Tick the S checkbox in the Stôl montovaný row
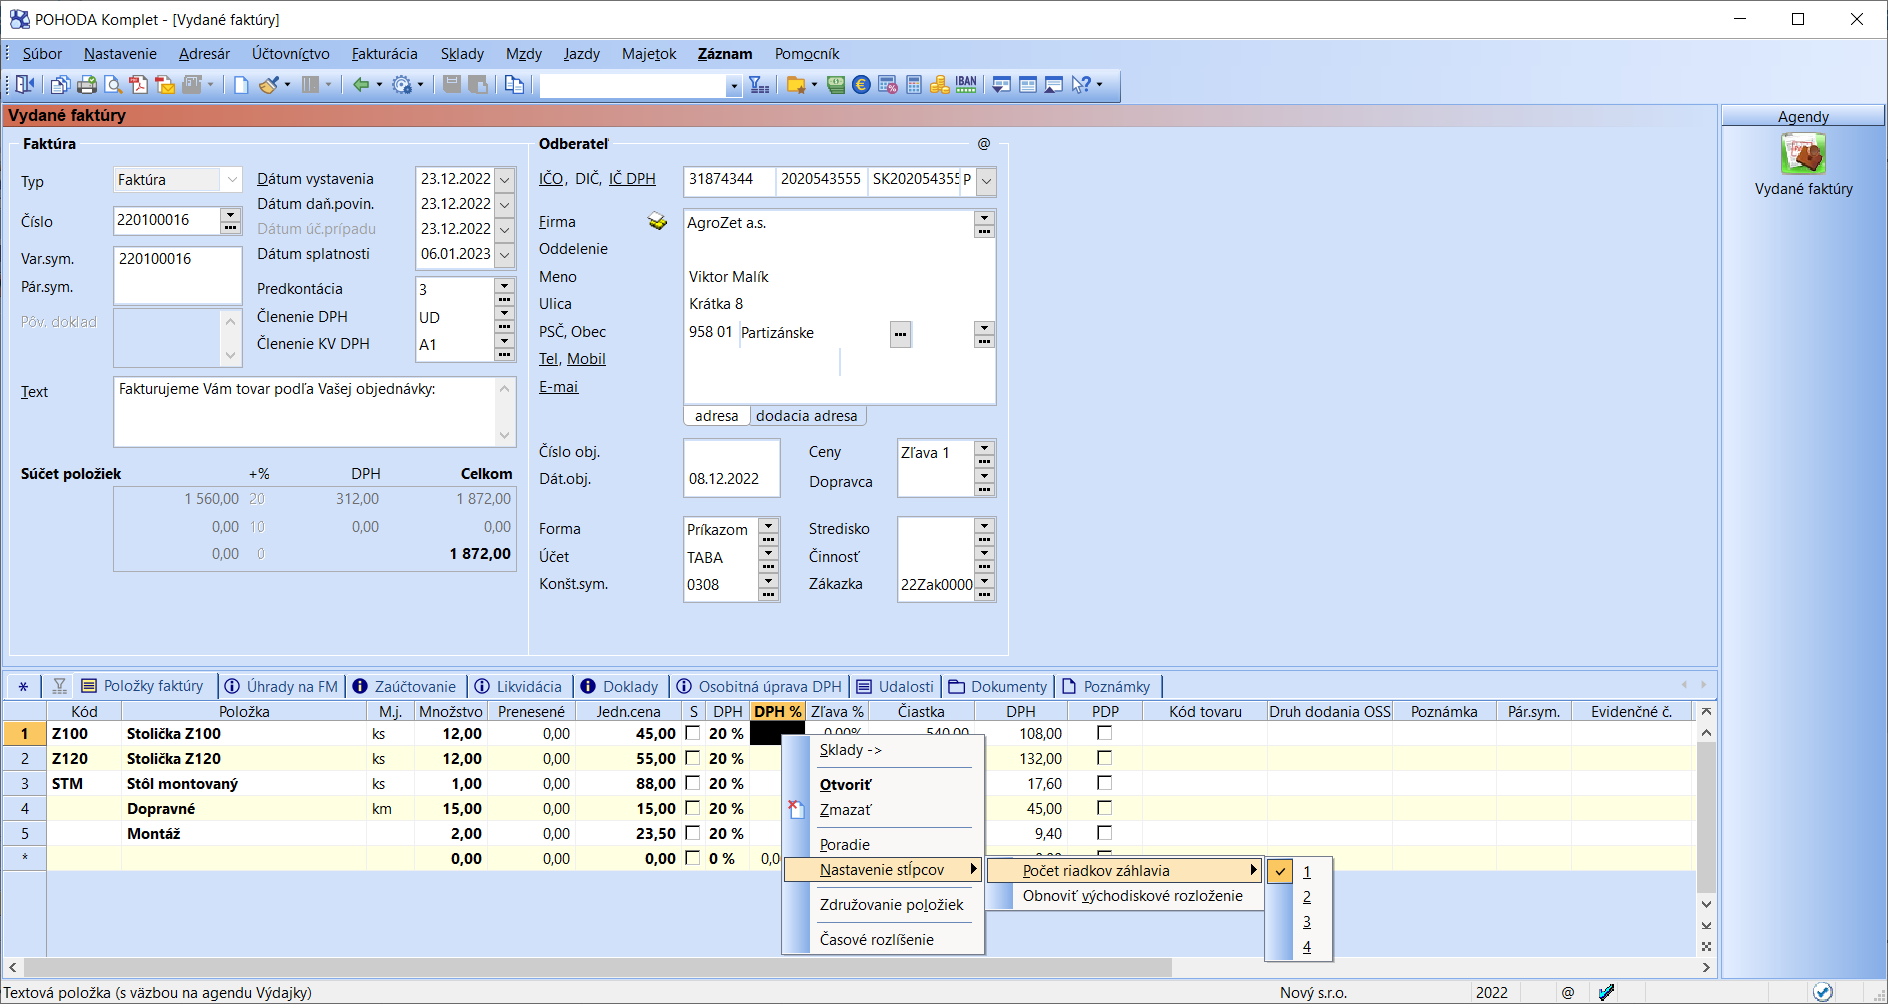Viewport: 1888px width, 1004px height. click(692, 783)
